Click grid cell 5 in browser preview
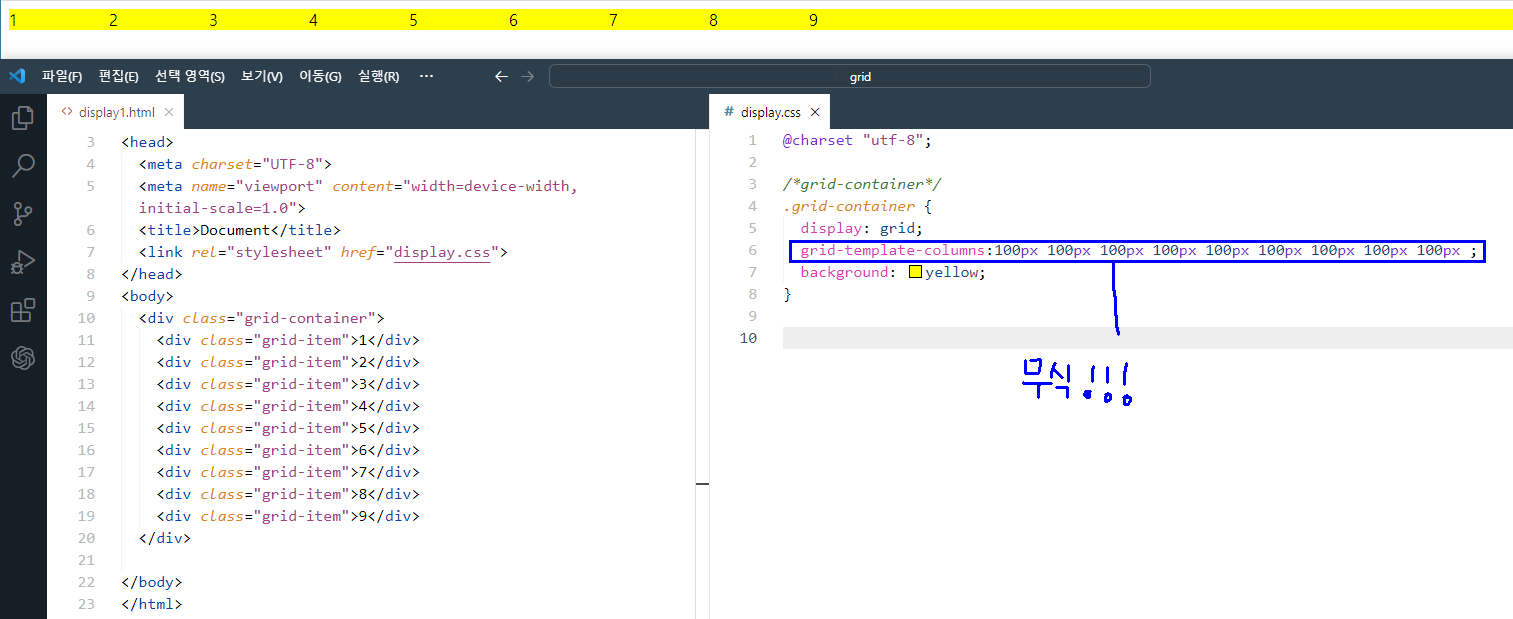1513x619 pixels. tap(459, 20)
